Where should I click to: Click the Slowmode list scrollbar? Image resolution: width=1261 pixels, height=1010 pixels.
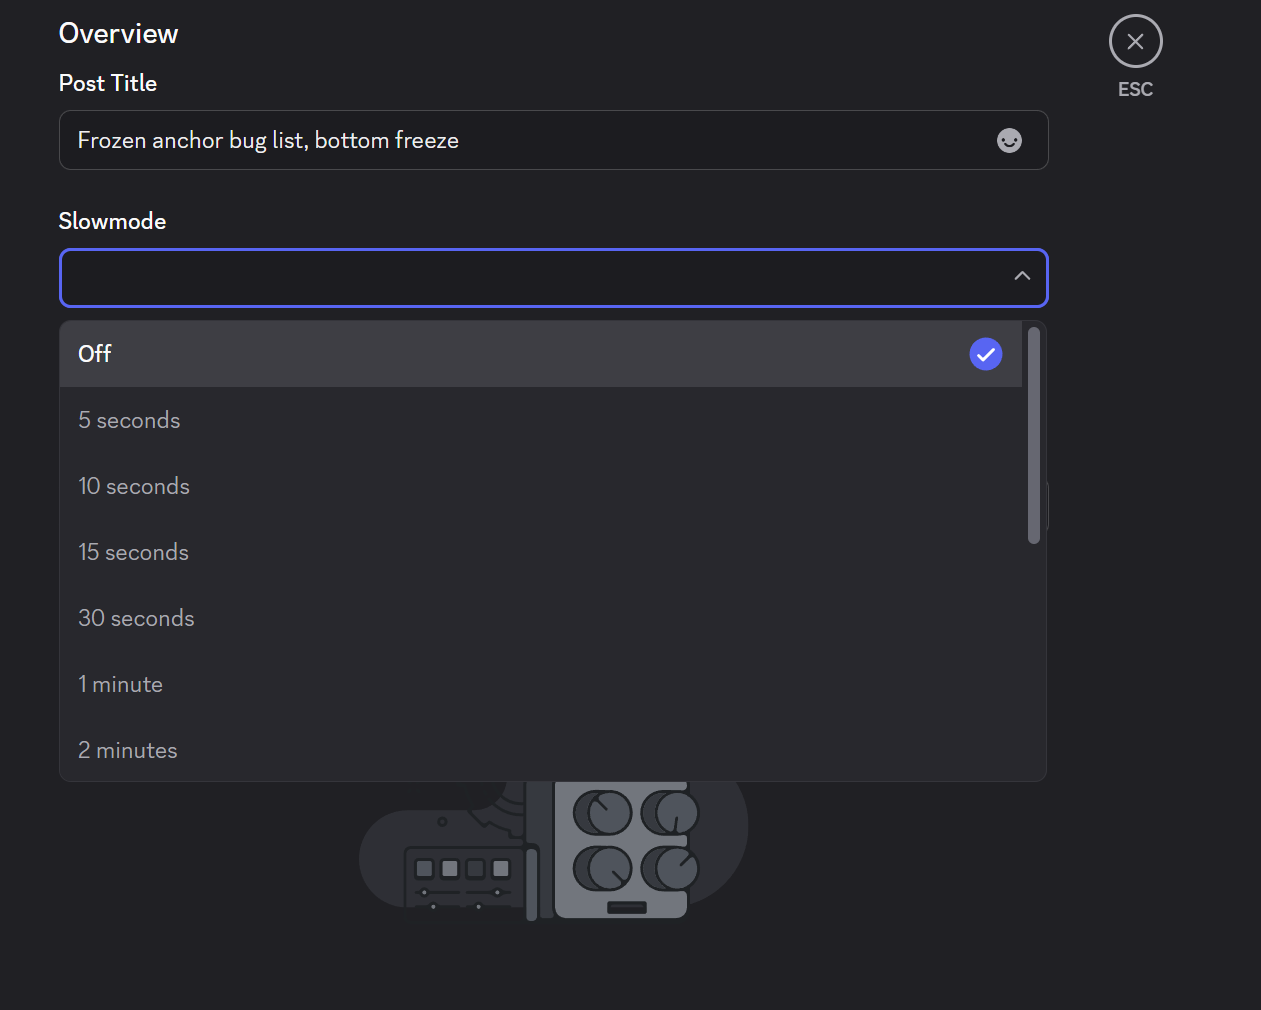(1033, 436)
